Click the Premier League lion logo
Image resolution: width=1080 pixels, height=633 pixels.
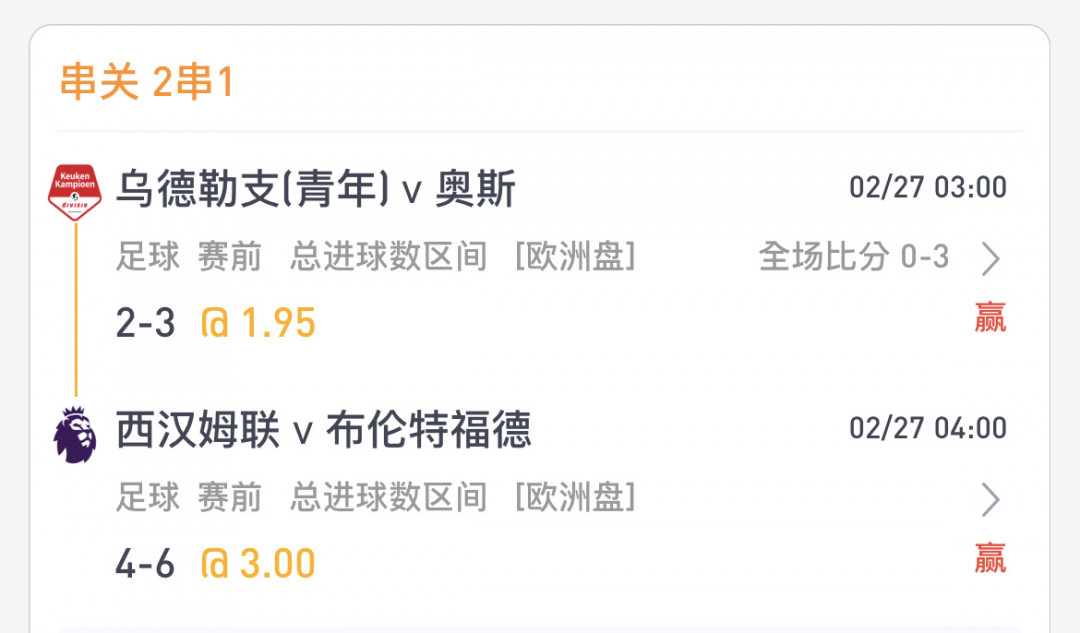point(75,435)
